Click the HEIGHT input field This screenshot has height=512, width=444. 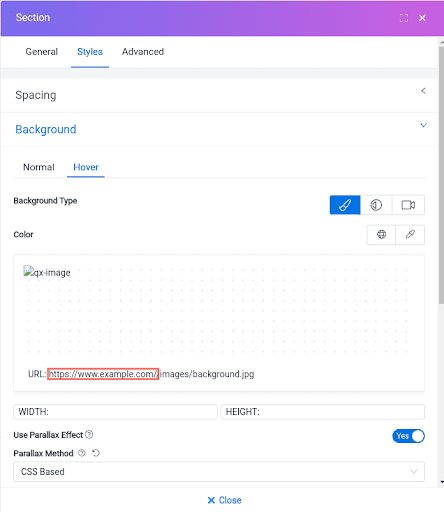(323, 412)
